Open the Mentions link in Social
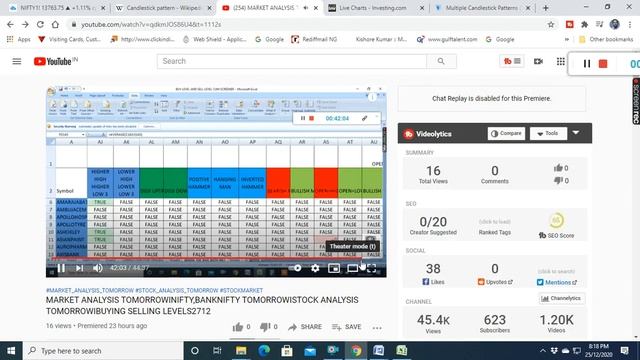640x360 pixels. (557, 282)
